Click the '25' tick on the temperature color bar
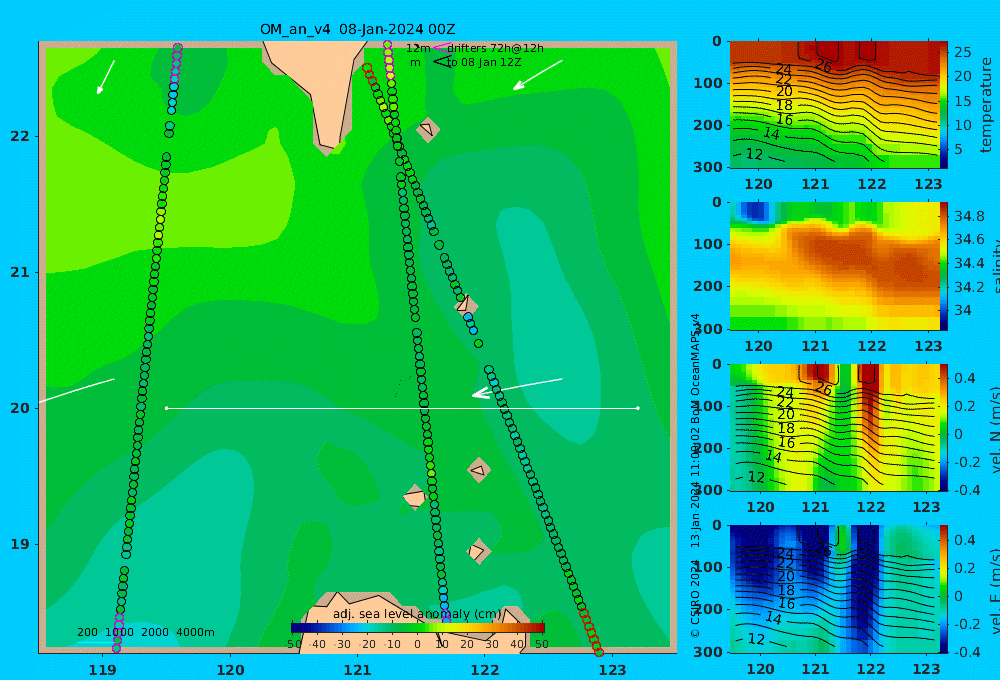This screenshot has height=680, width=1000. pos(962,52)
